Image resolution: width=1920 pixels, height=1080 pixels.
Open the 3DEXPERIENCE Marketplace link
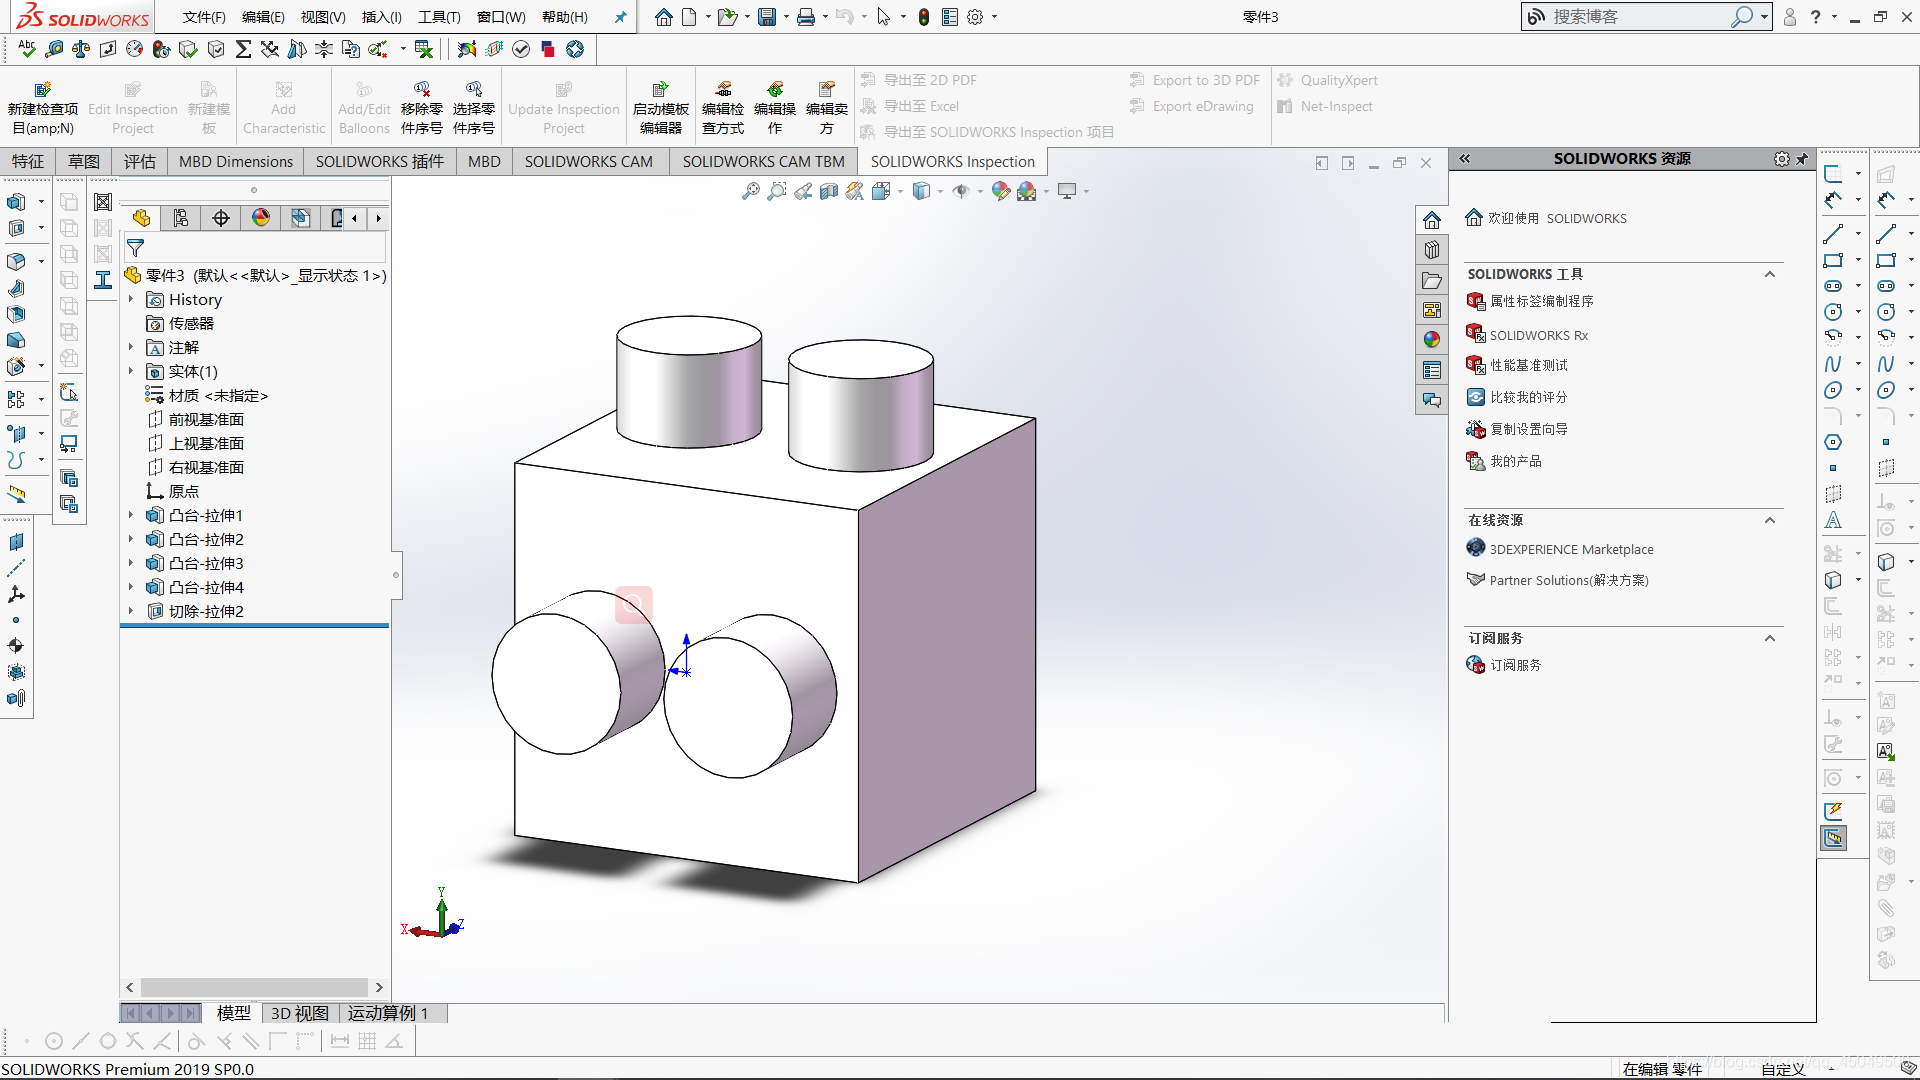tap(1571, 549)
